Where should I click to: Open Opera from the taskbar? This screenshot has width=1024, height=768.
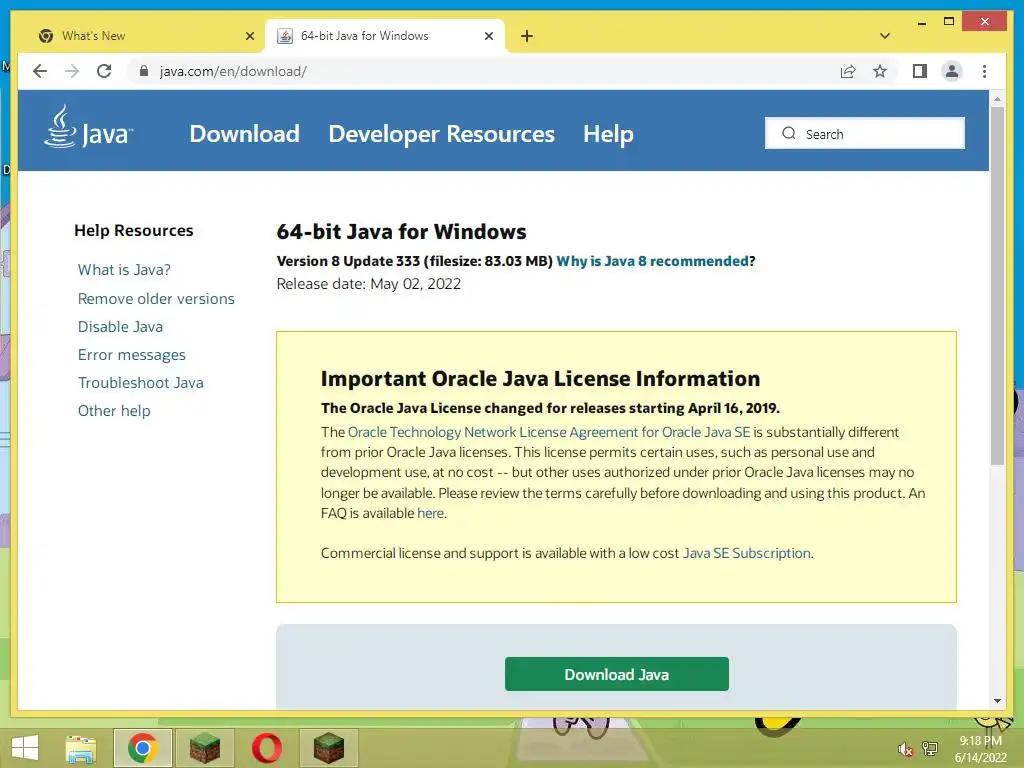coord(266,748)
